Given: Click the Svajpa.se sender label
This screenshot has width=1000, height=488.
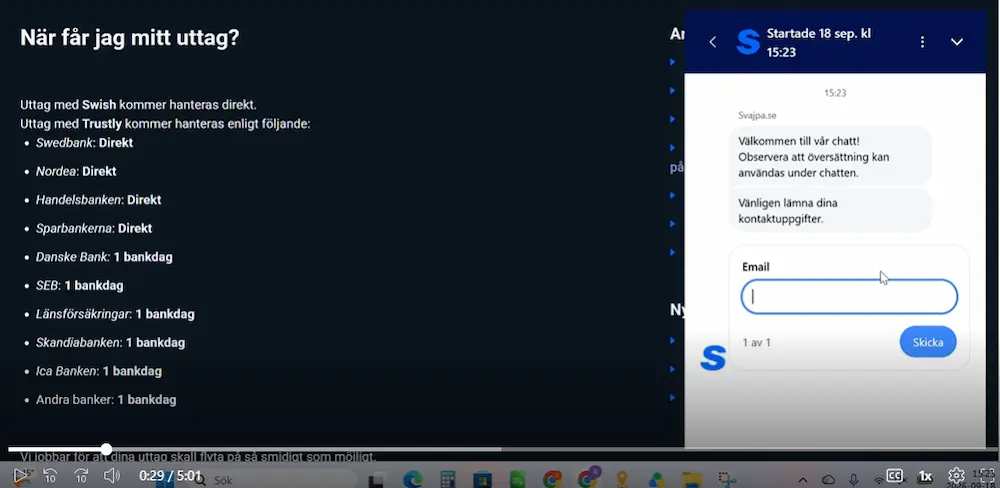Looking at the screenshot, I should click(757, 115).
